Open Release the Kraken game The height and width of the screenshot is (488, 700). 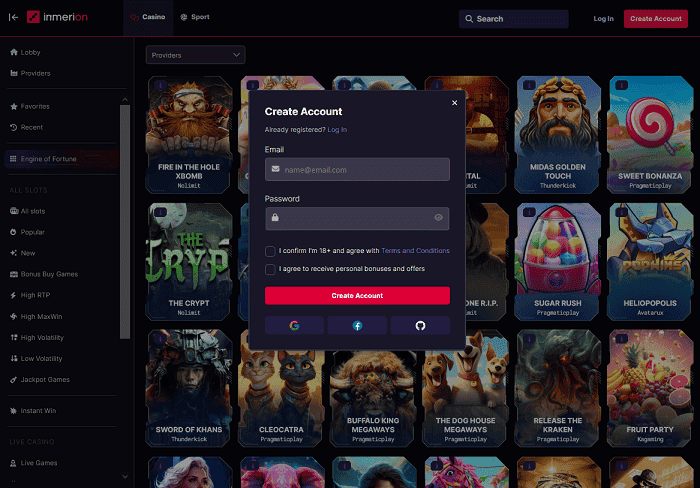click(558, 388)
